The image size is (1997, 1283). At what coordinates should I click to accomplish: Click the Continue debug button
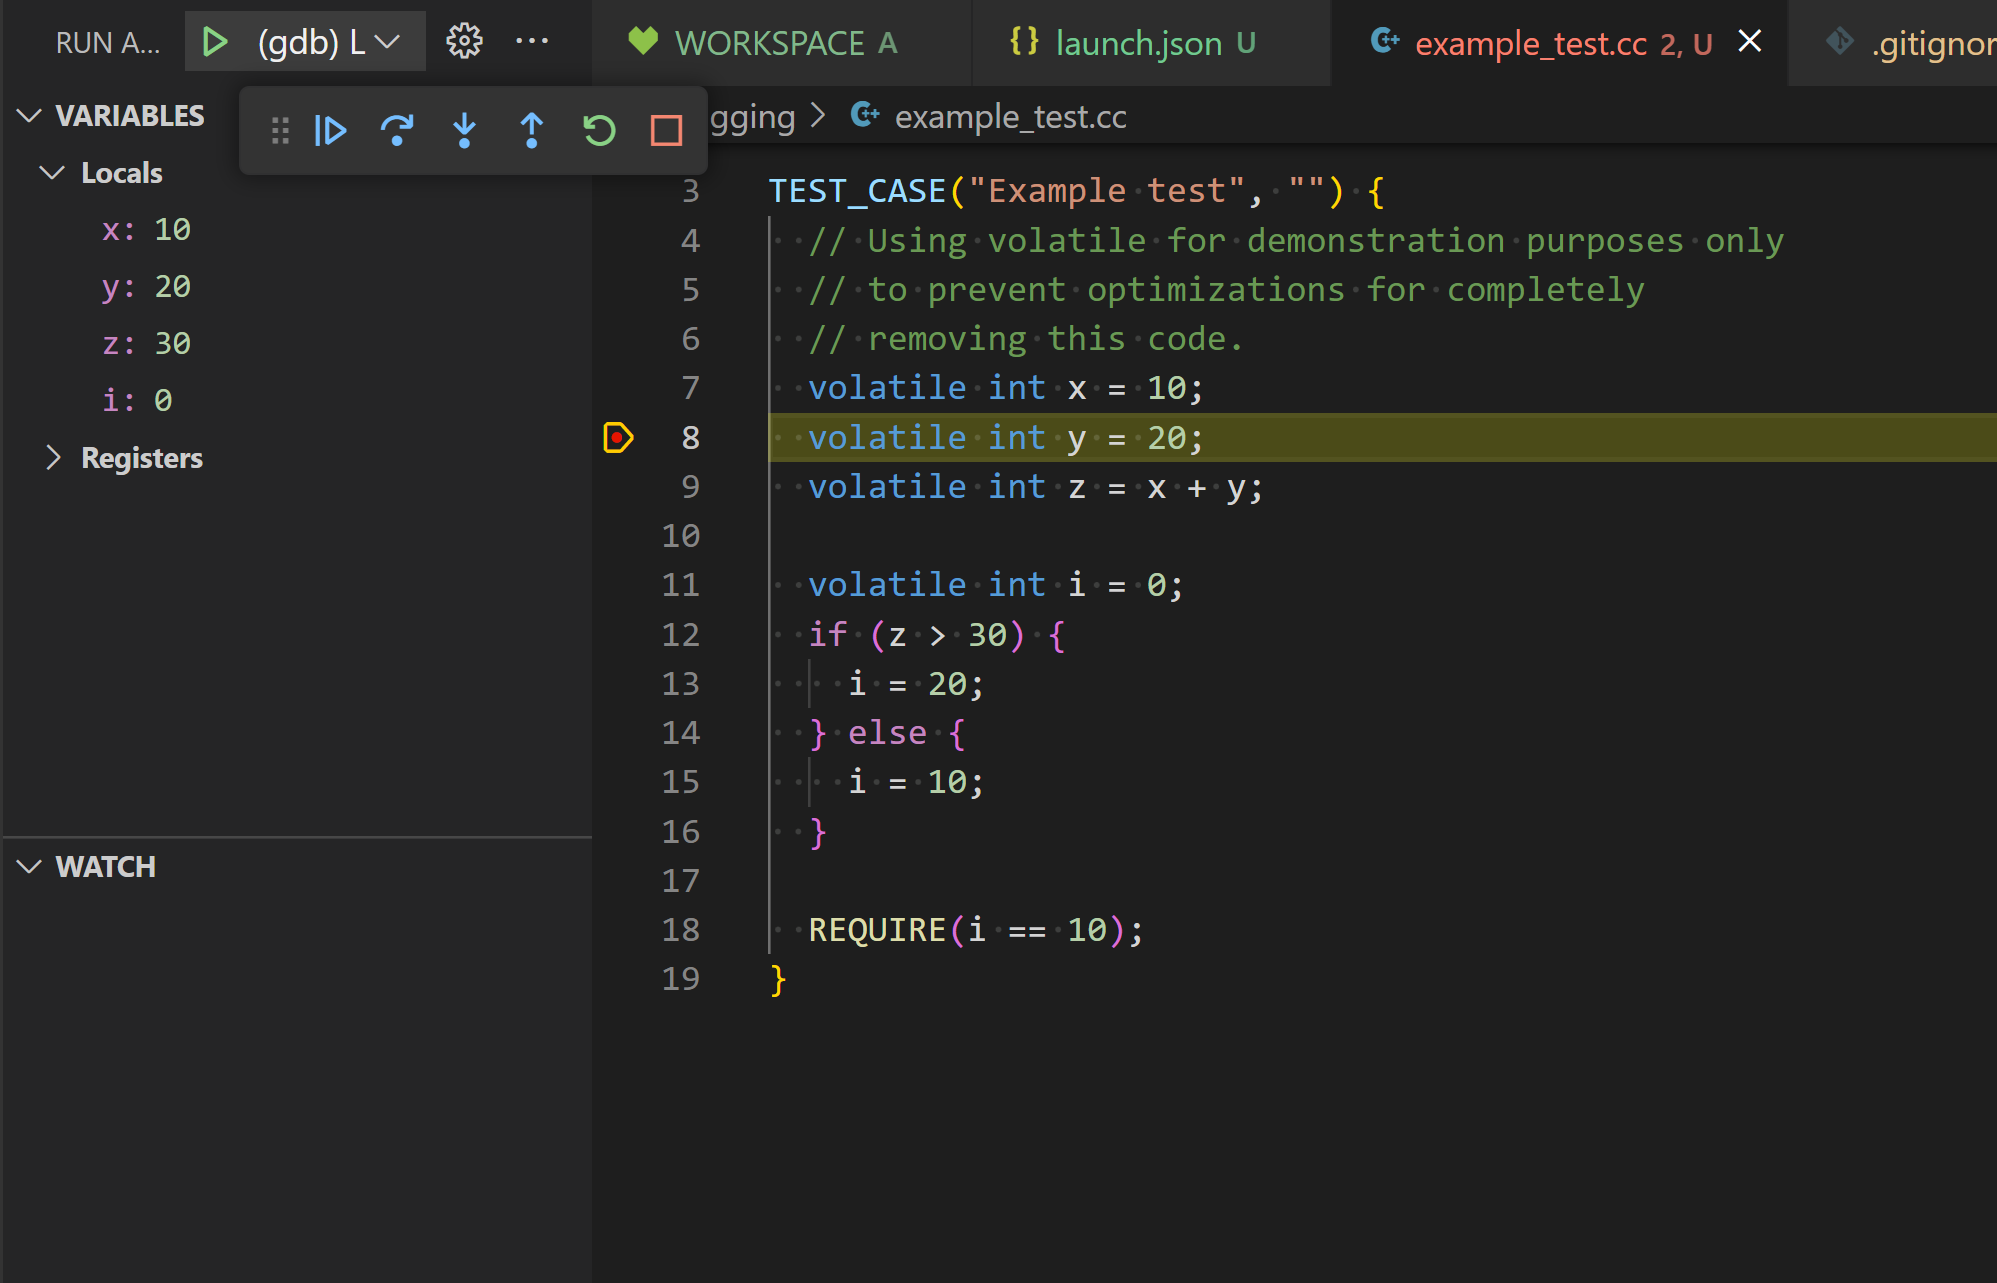(330, 131)
